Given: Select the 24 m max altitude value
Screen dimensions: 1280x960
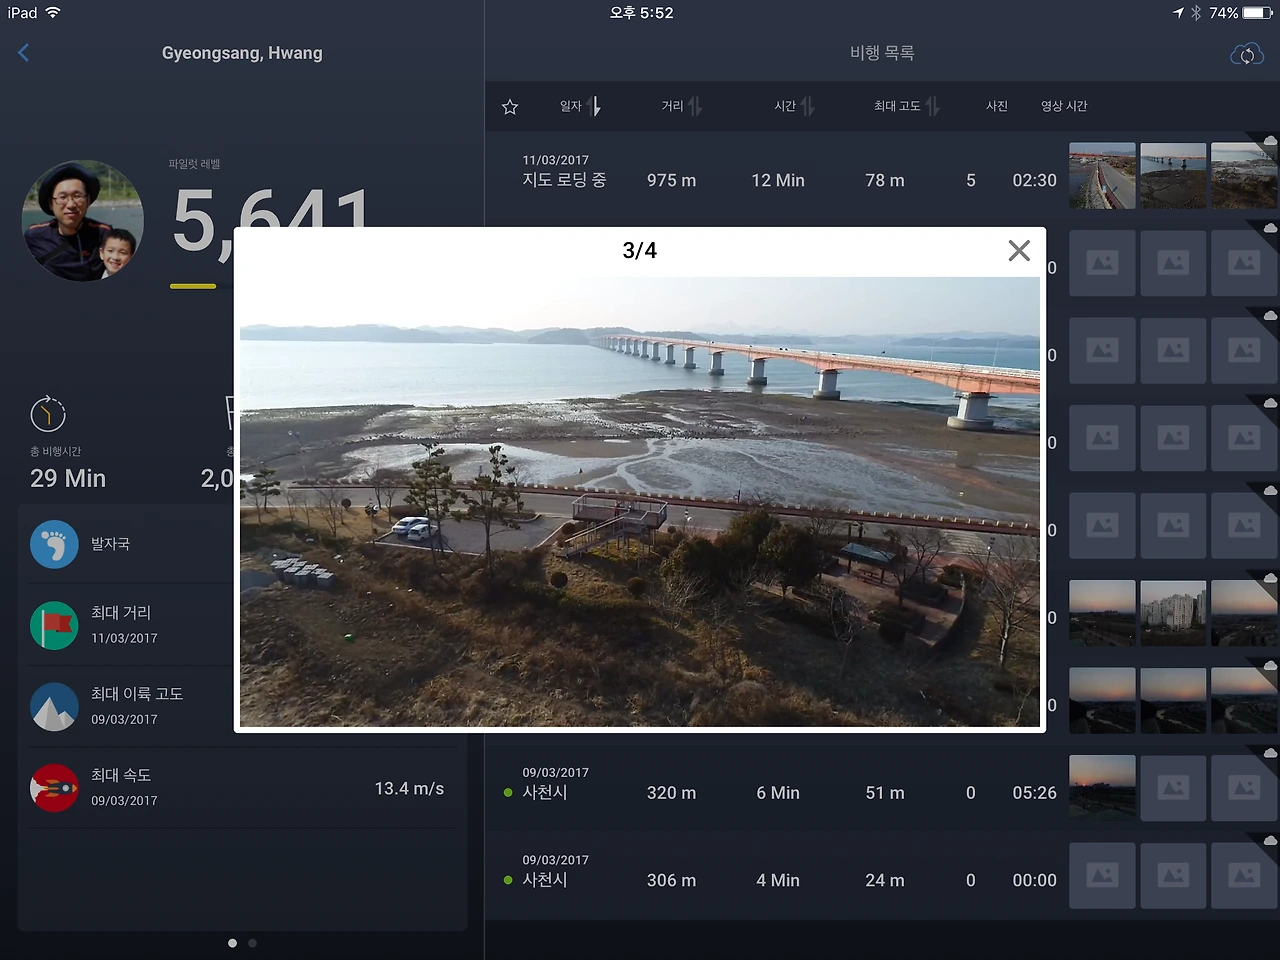Looking at the screenshot, I should coord(885,880).
